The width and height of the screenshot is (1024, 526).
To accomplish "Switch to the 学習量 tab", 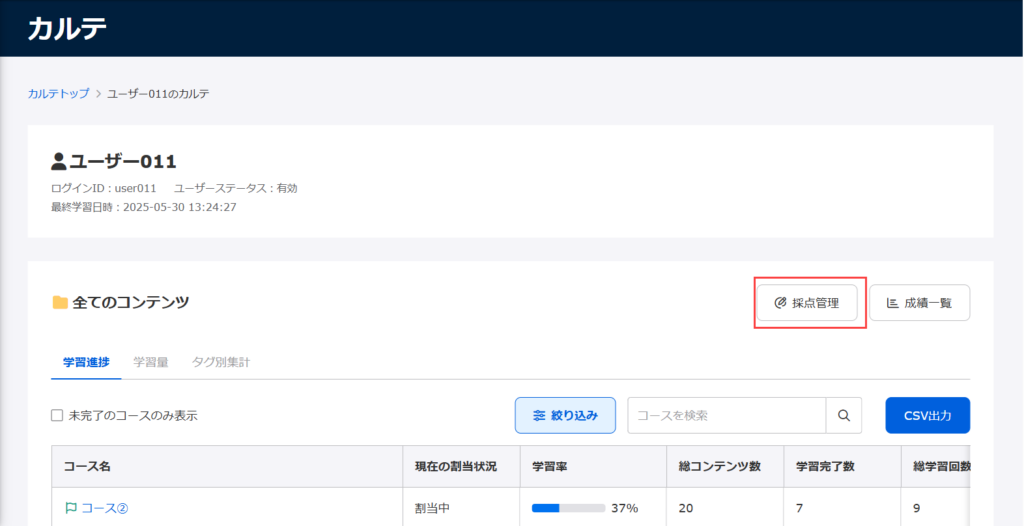I will [x=151, y=362].
